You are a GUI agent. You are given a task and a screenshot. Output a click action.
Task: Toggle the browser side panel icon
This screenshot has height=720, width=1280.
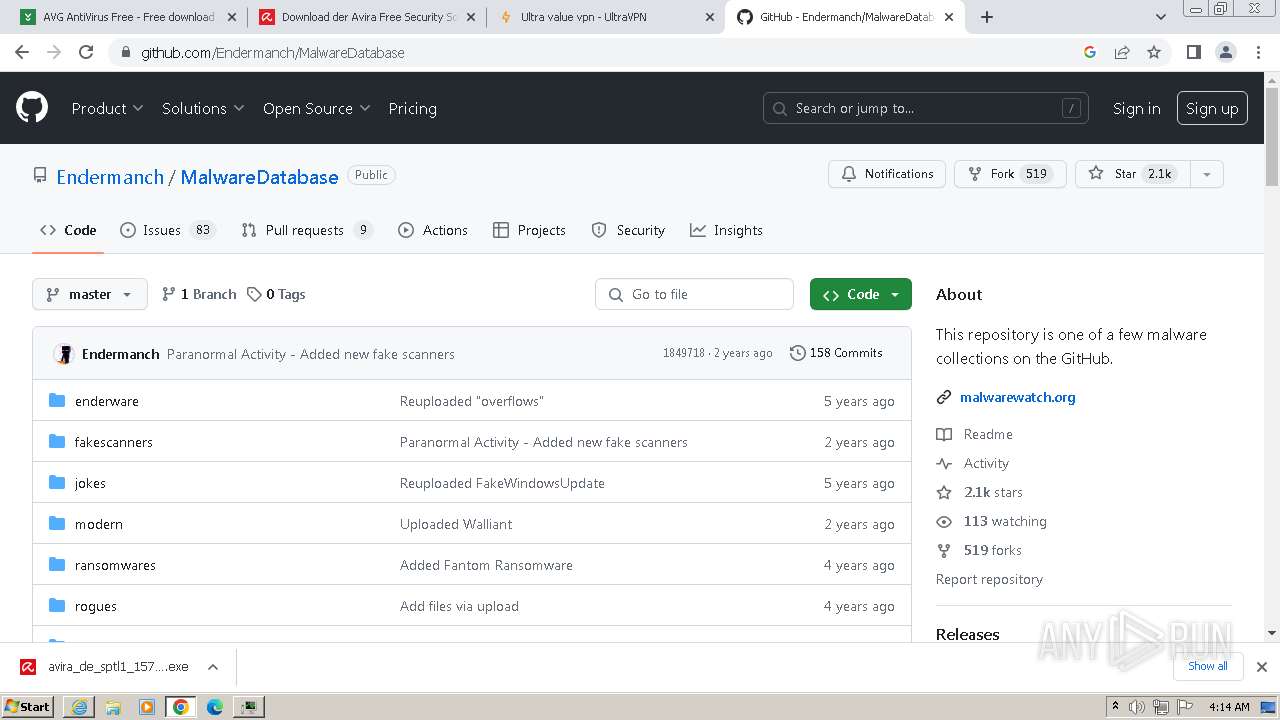[x=1193, y=52]
